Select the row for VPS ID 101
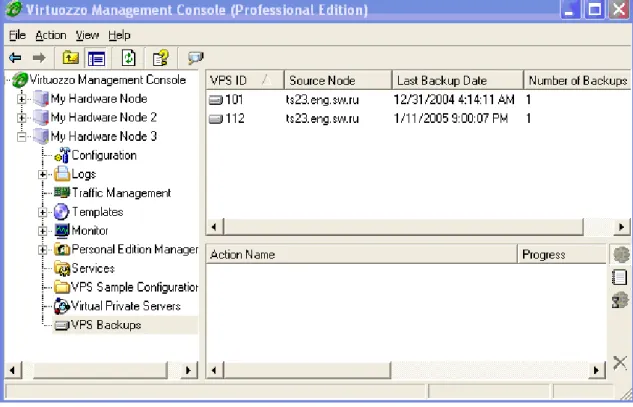This screenshot has height=407, width=633. click(418, 100)
